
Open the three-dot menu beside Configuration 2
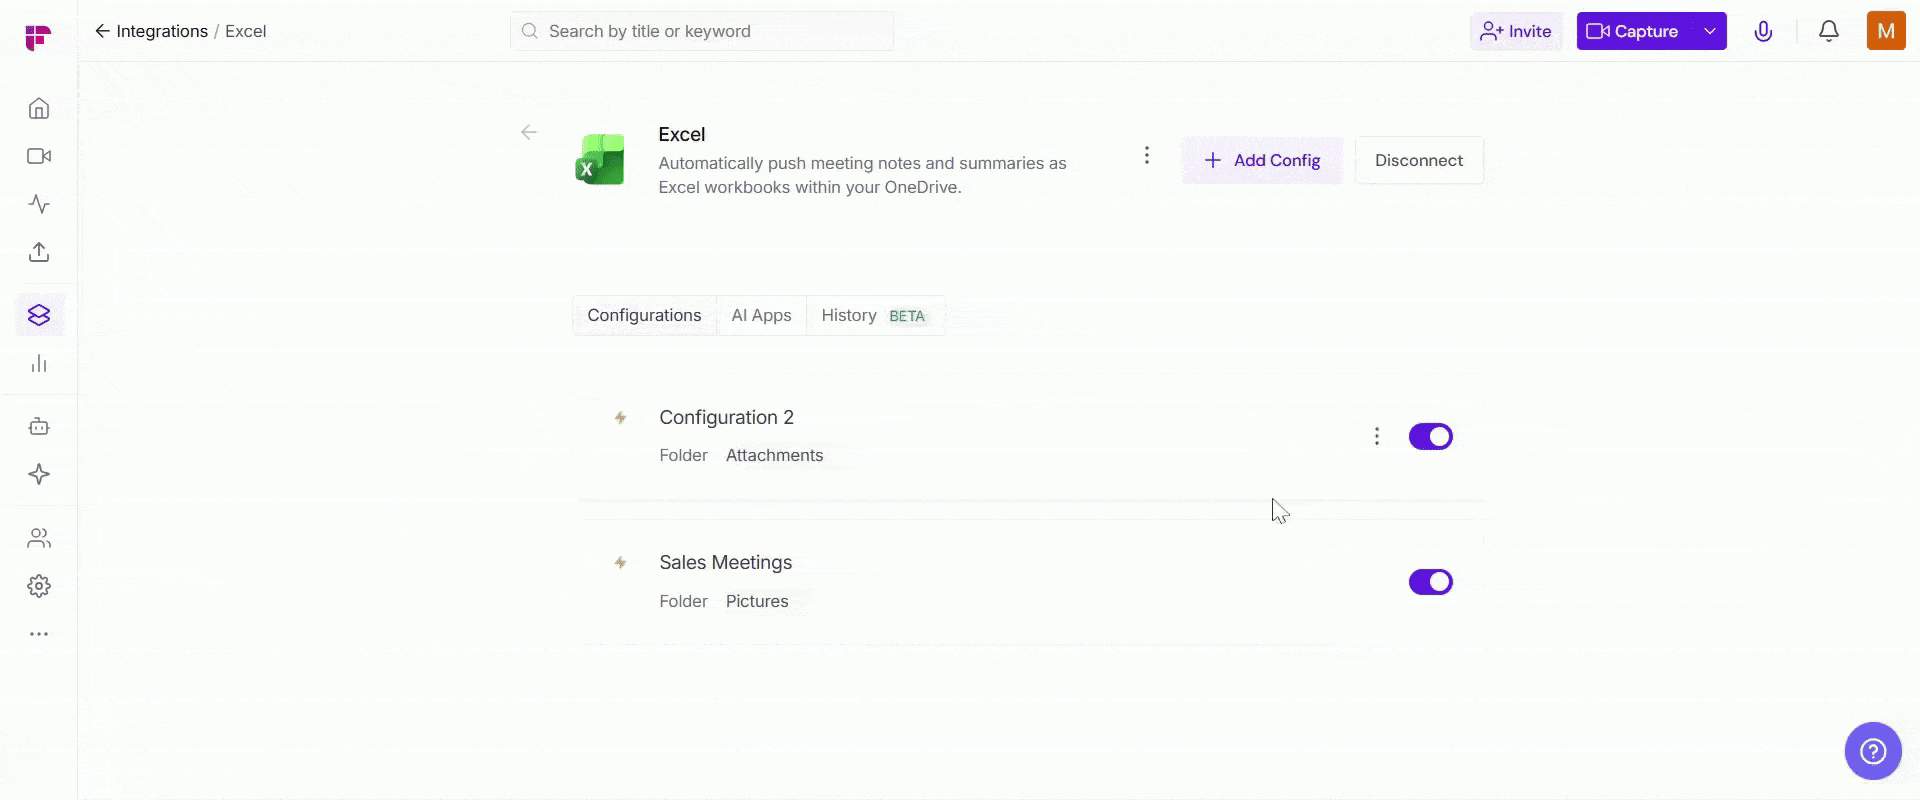(x=1377, y=436)
